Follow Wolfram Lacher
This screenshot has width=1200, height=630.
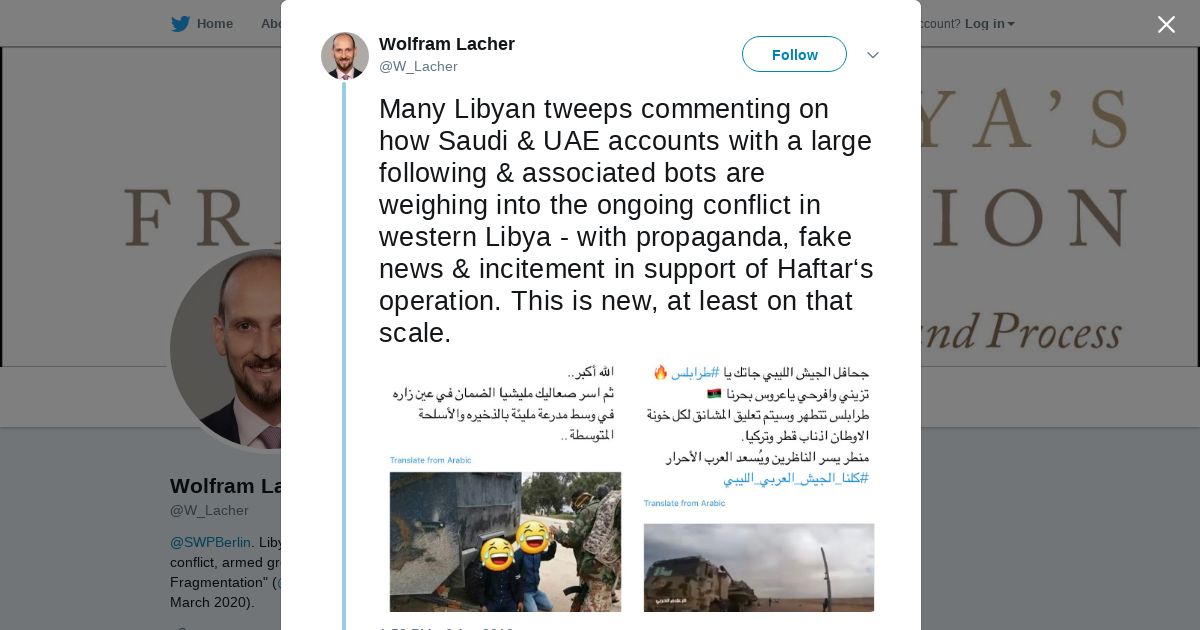tap(794, 54)
